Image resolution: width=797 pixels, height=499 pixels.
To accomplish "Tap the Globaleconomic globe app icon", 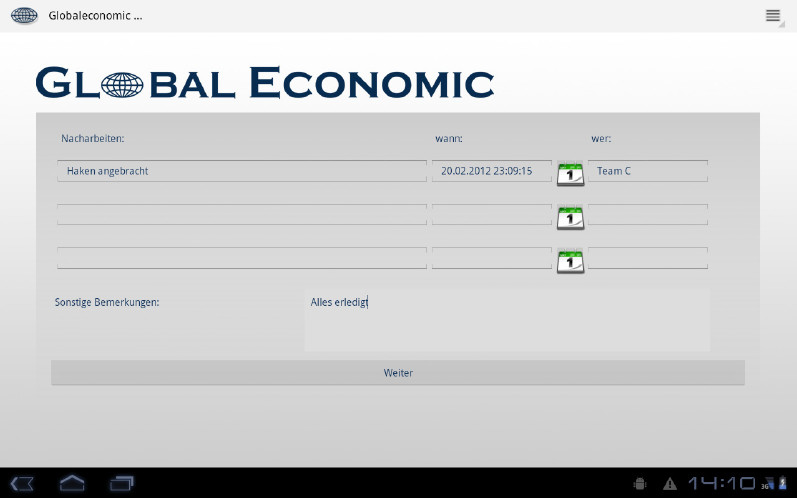I will click(24, 16).
